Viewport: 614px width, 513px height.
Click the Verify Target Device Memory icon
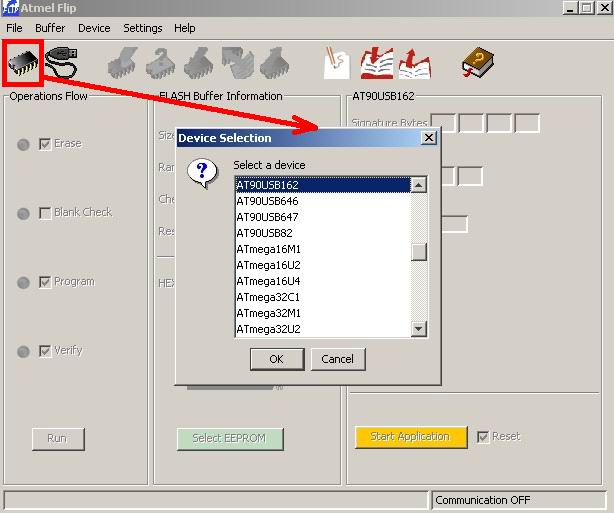tap(237, 63)
